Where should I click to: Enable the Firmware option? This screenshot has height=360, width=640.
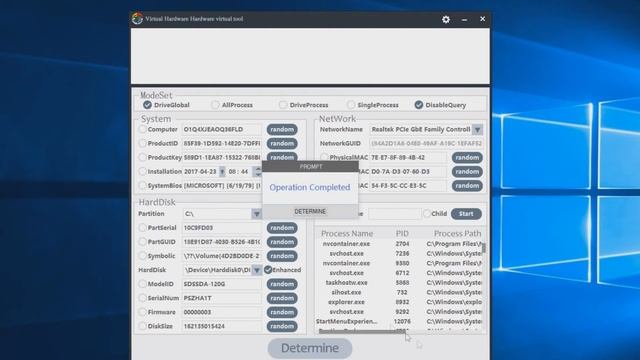(142, 312)
